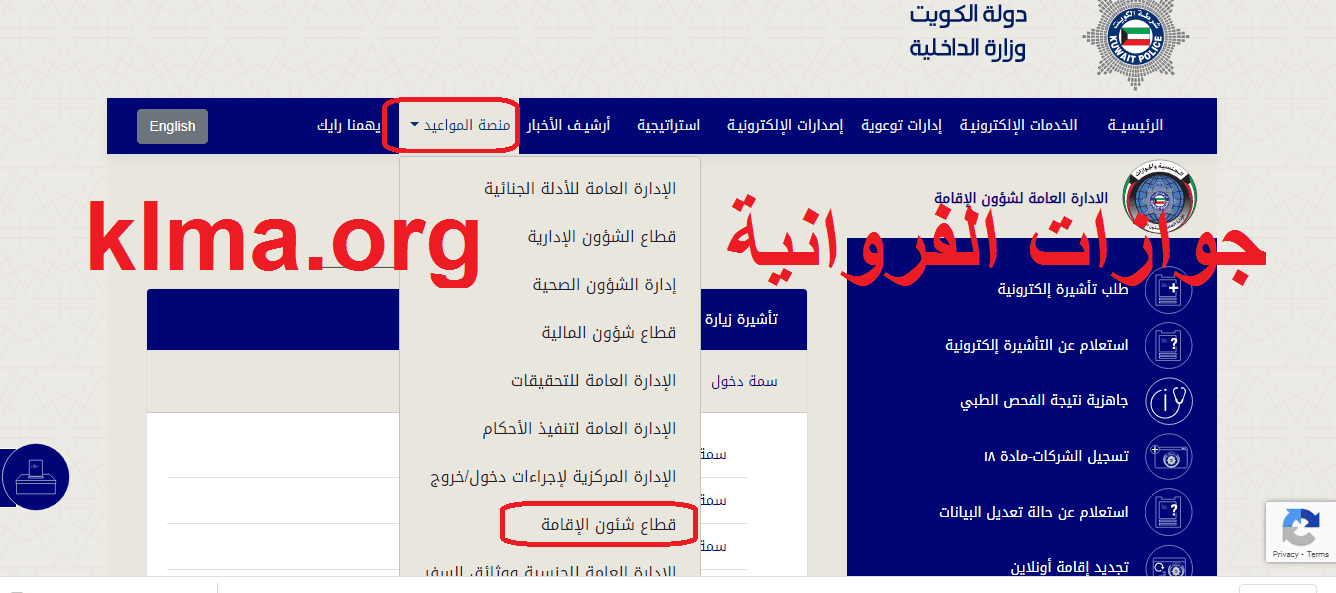Open the تجديد إقامة أونلاين link

pos(1069,567)
